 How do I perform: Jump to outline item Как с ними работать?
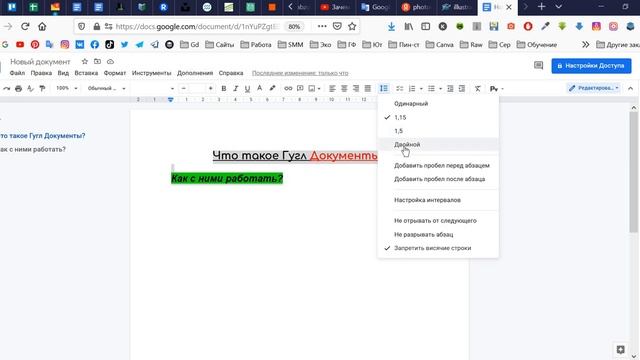click(33, 149)
